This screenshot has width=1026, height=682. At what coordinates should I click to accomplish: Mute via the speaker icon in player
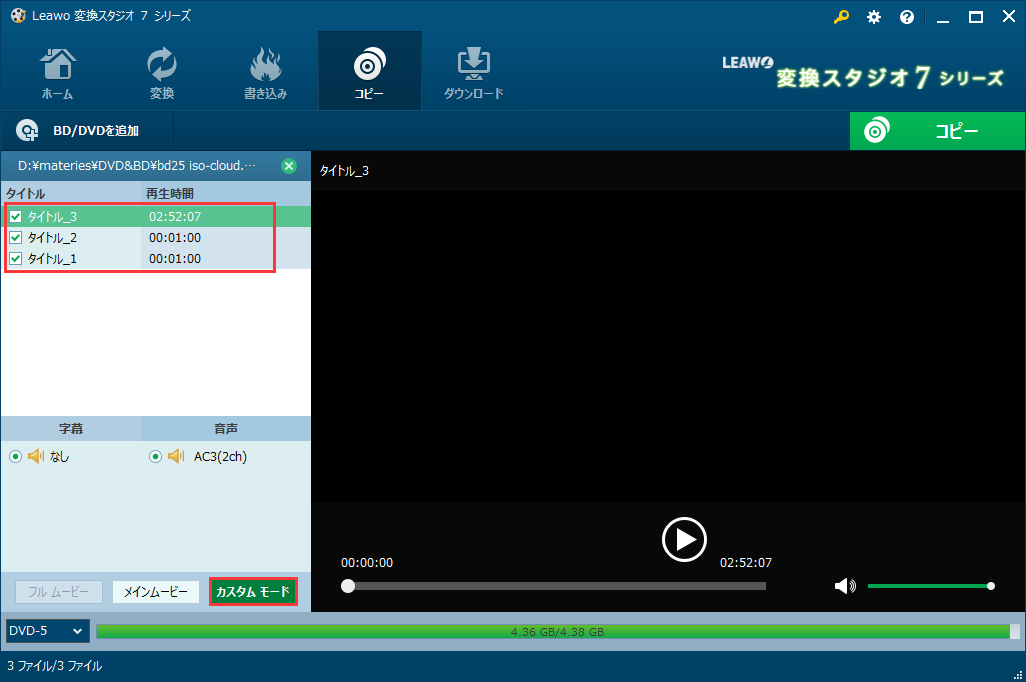pyautogui.click(x=845, y=586)
